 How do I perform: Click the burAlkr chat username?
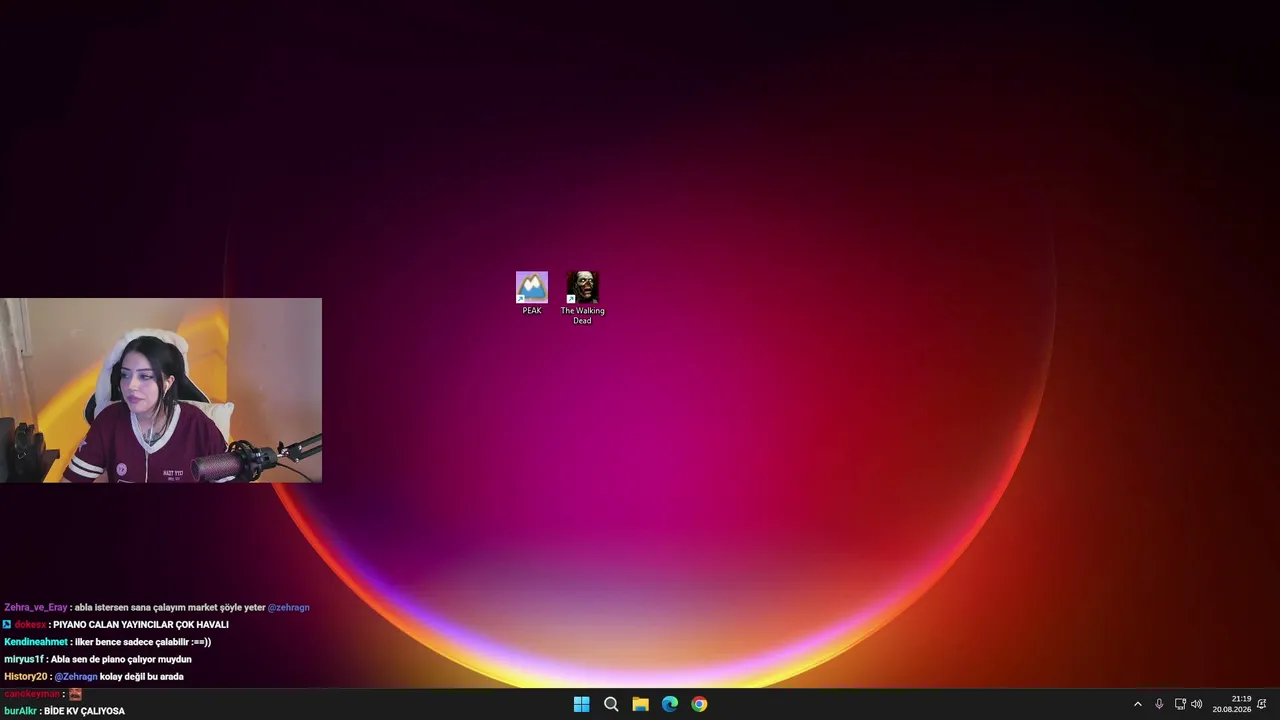tap(20, 711)
